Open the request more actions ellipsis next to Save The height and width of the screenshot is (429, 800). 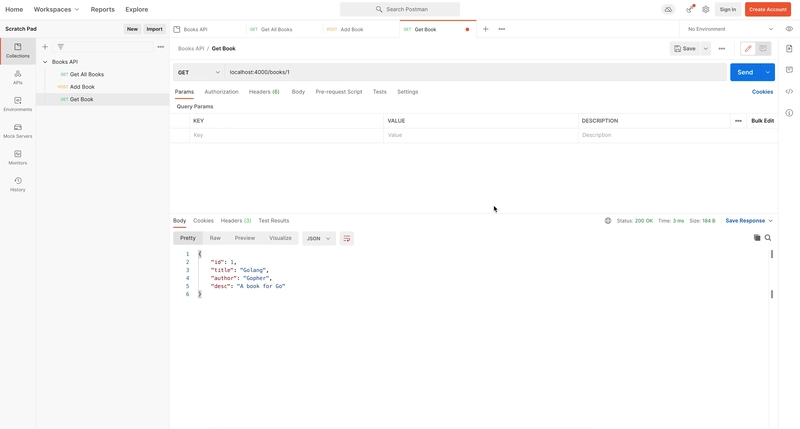(721, 48)
